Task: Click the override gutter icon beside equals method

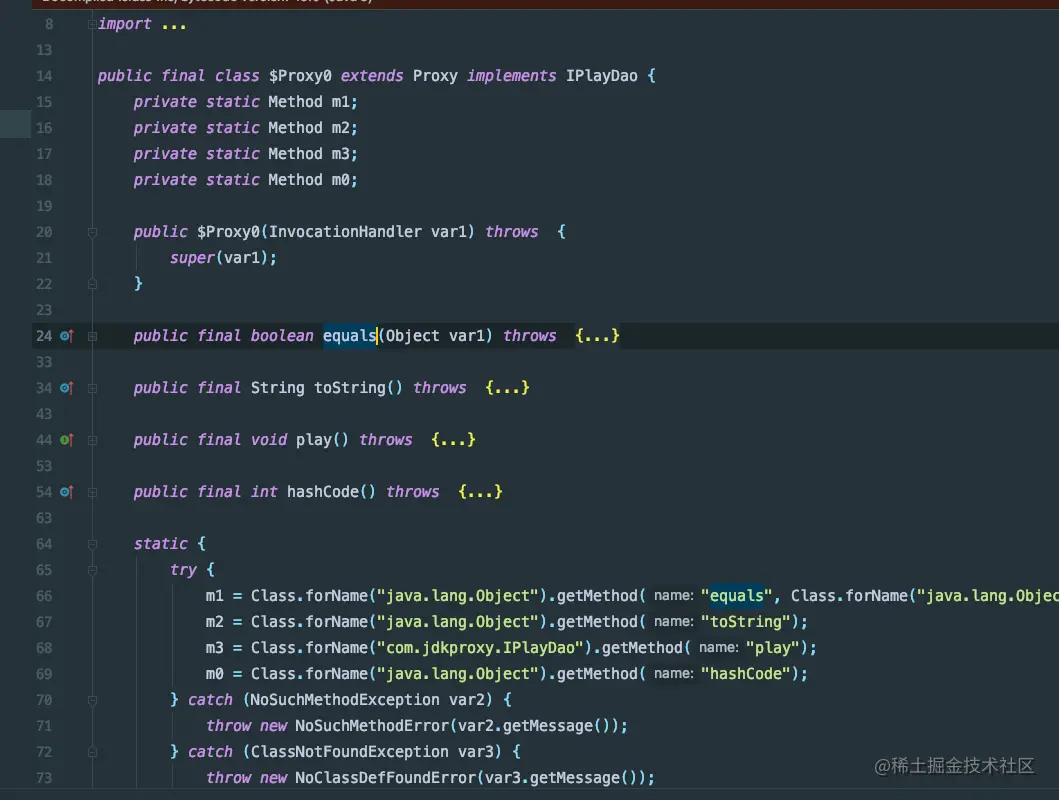Action: 66,336
